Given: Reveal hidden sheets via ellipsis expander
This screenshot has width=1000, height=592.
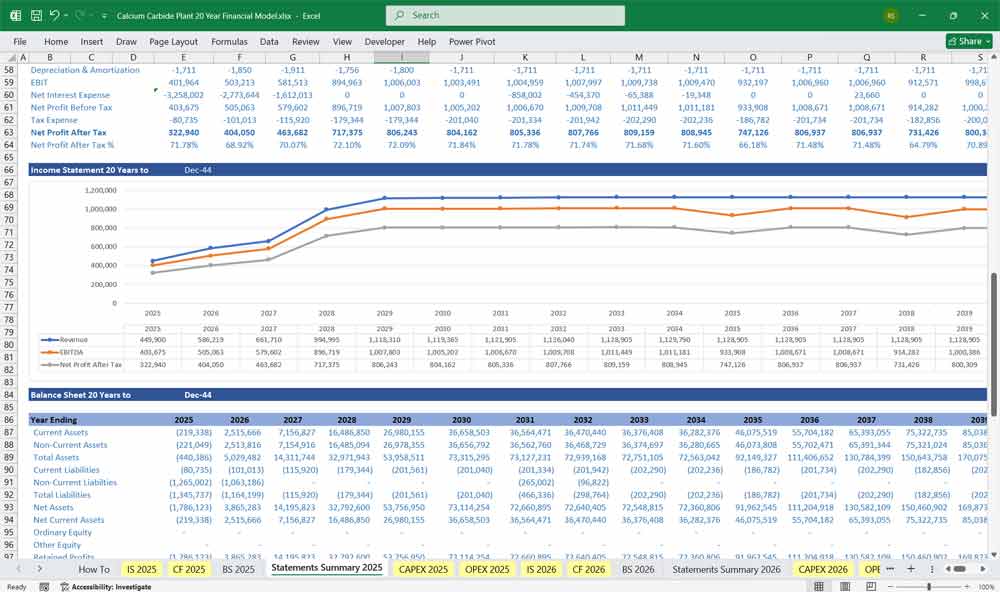Looking at the screenshot, I should [x=890, y=568].
